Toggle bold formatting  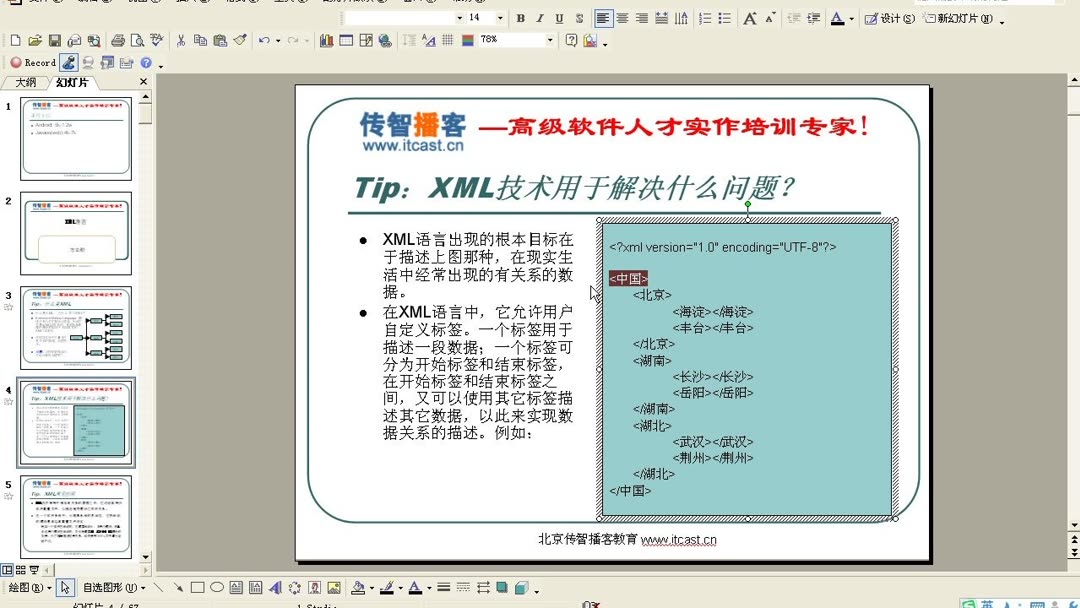pyautogui.click(x=520, y=17)
